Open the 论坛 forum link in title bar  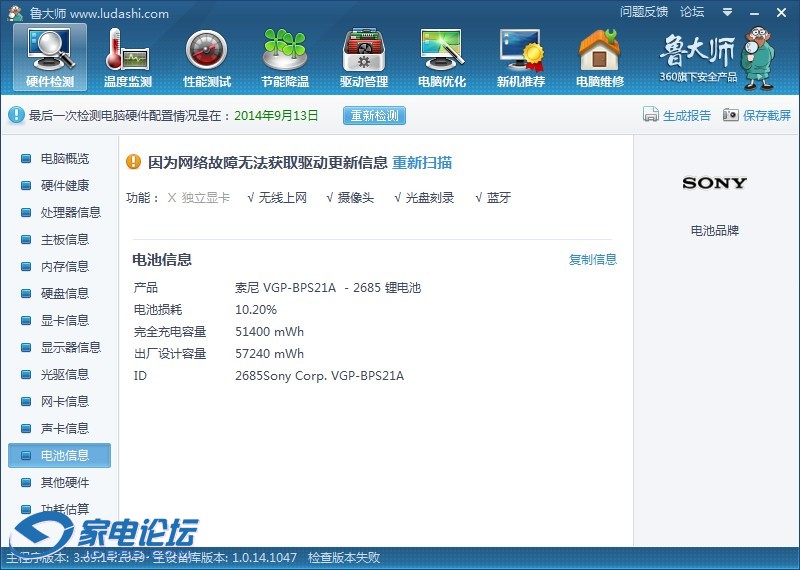692,12
